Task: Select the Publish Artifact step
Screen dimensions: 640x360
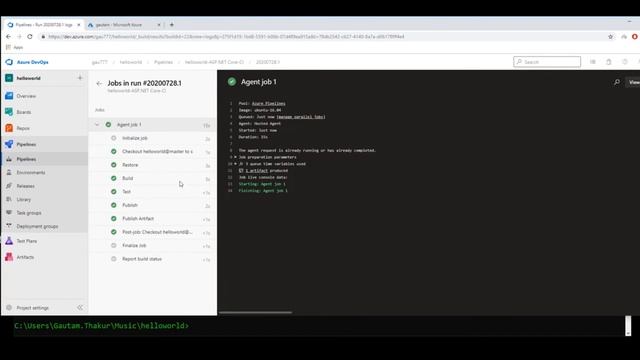Action: click(153, 219)
